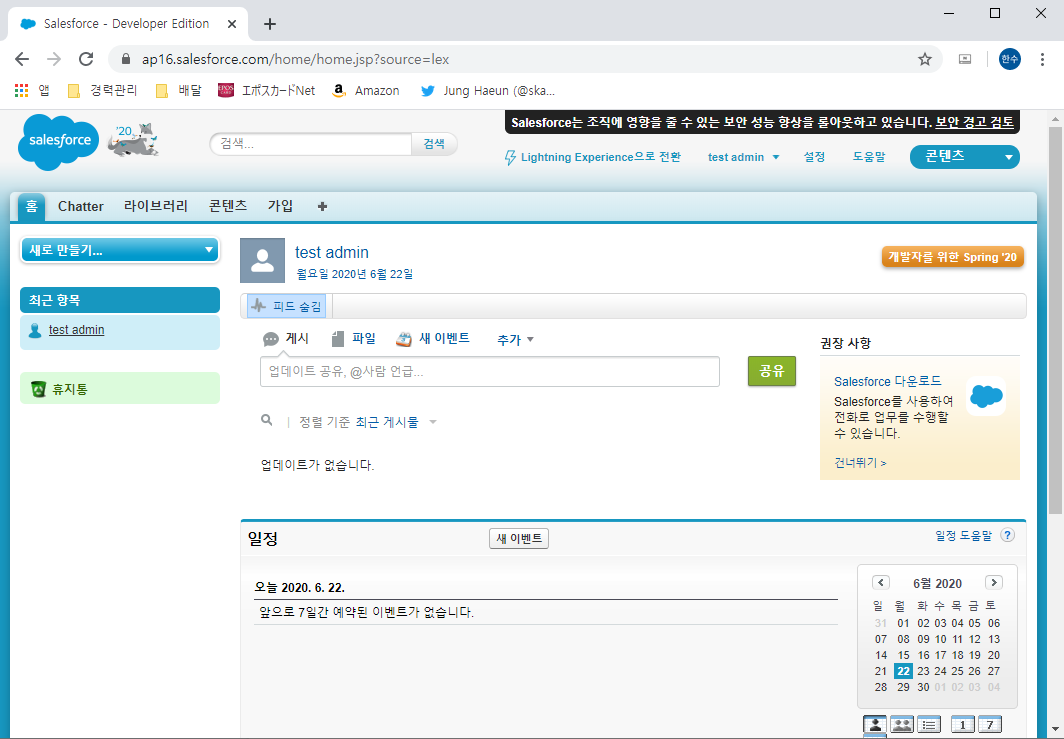Open the test admin link in recent items
The height and width of the screenshot is (739, 1064).
click(x=77, y=330)
